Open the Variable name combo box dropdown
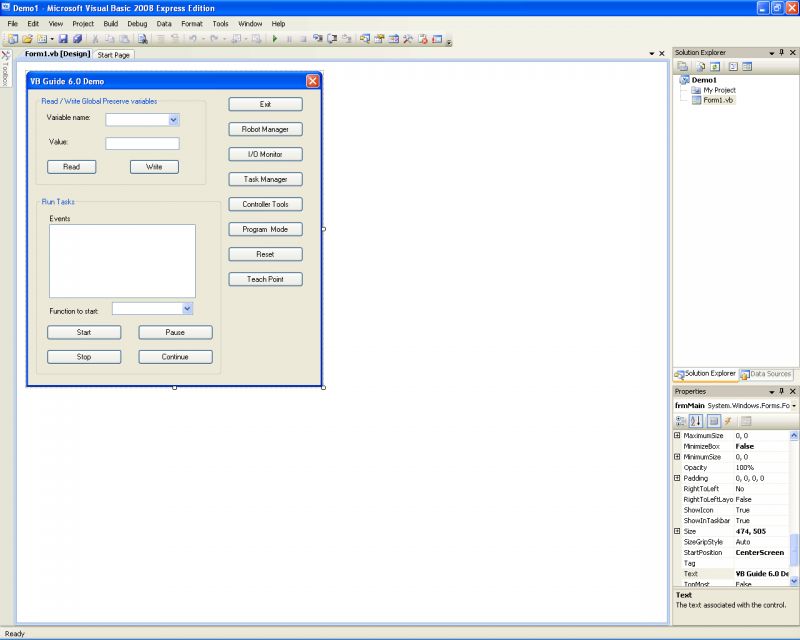800x640 pixels. [173, 120]
